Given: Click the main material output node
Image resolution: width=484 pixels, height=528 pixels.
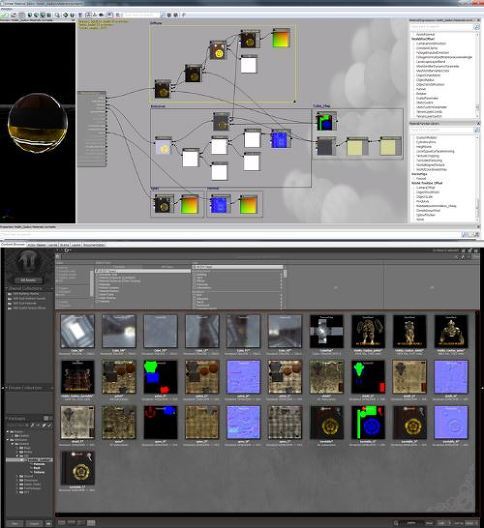Looking at the screenshot, I should click(92, 129).
